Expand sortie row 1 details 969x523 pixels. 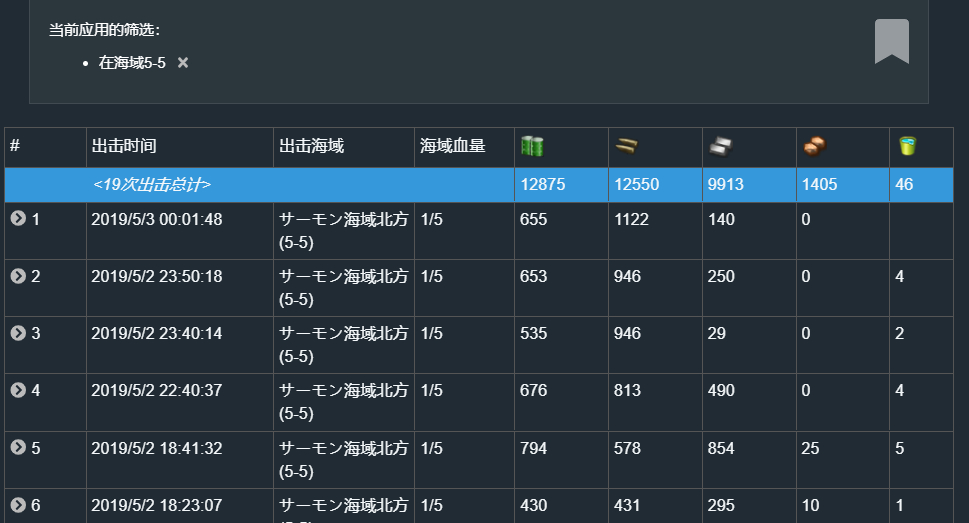click(x=18, y=218)
